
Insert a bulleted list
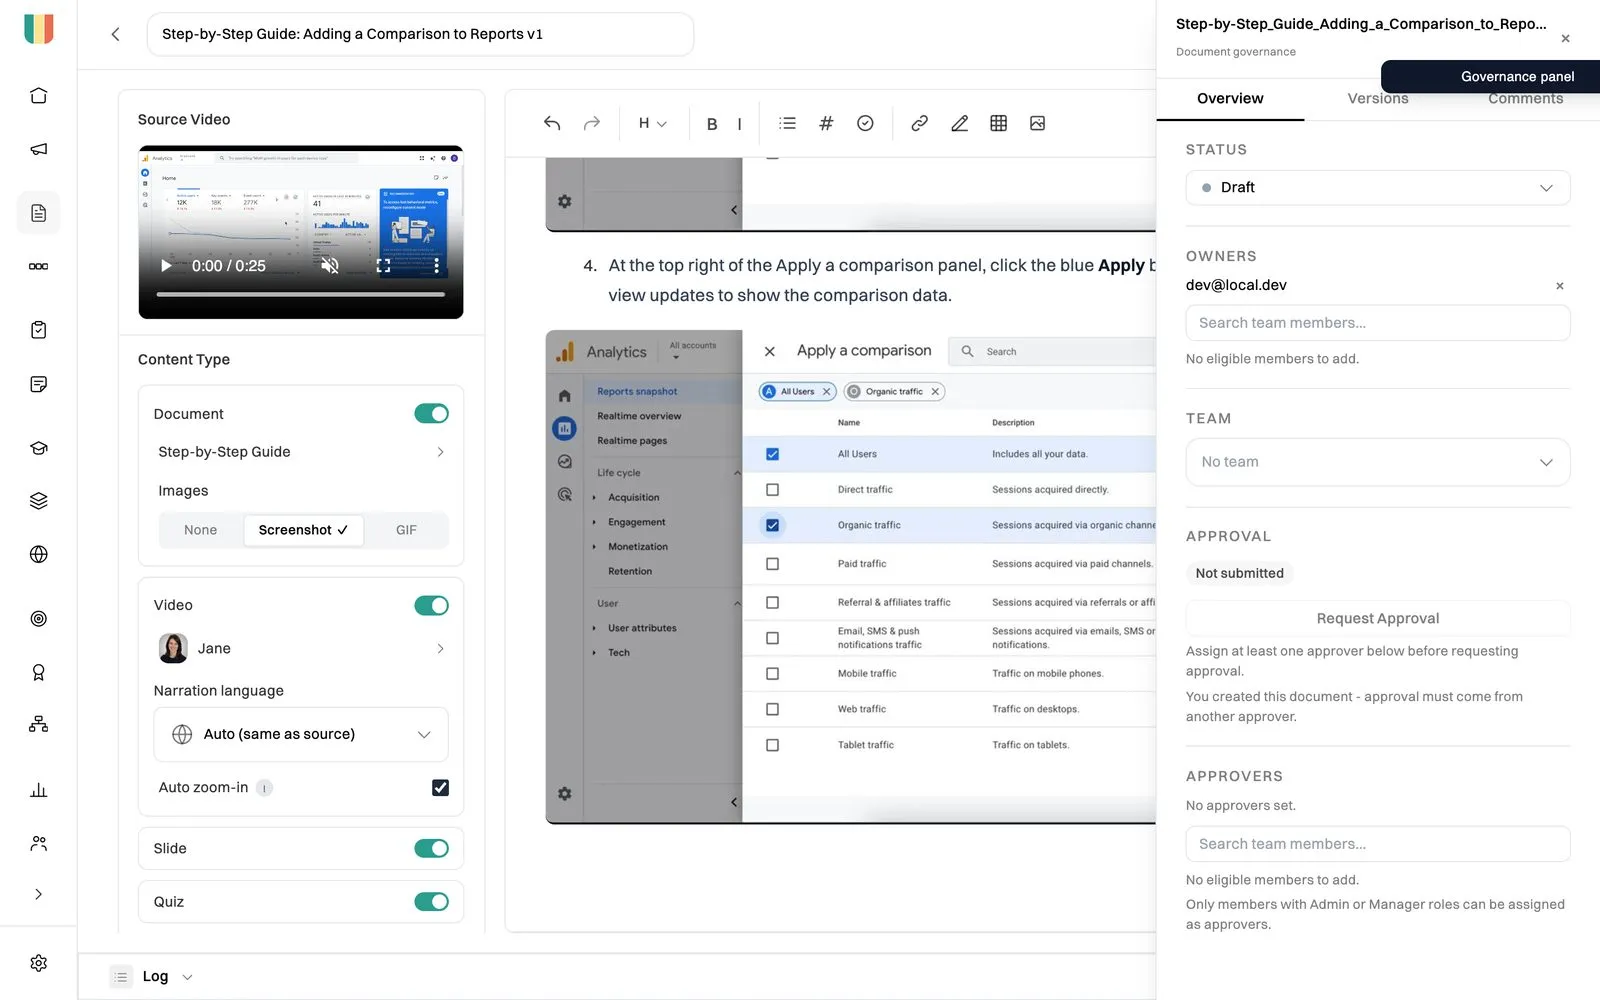click(787, 123)
